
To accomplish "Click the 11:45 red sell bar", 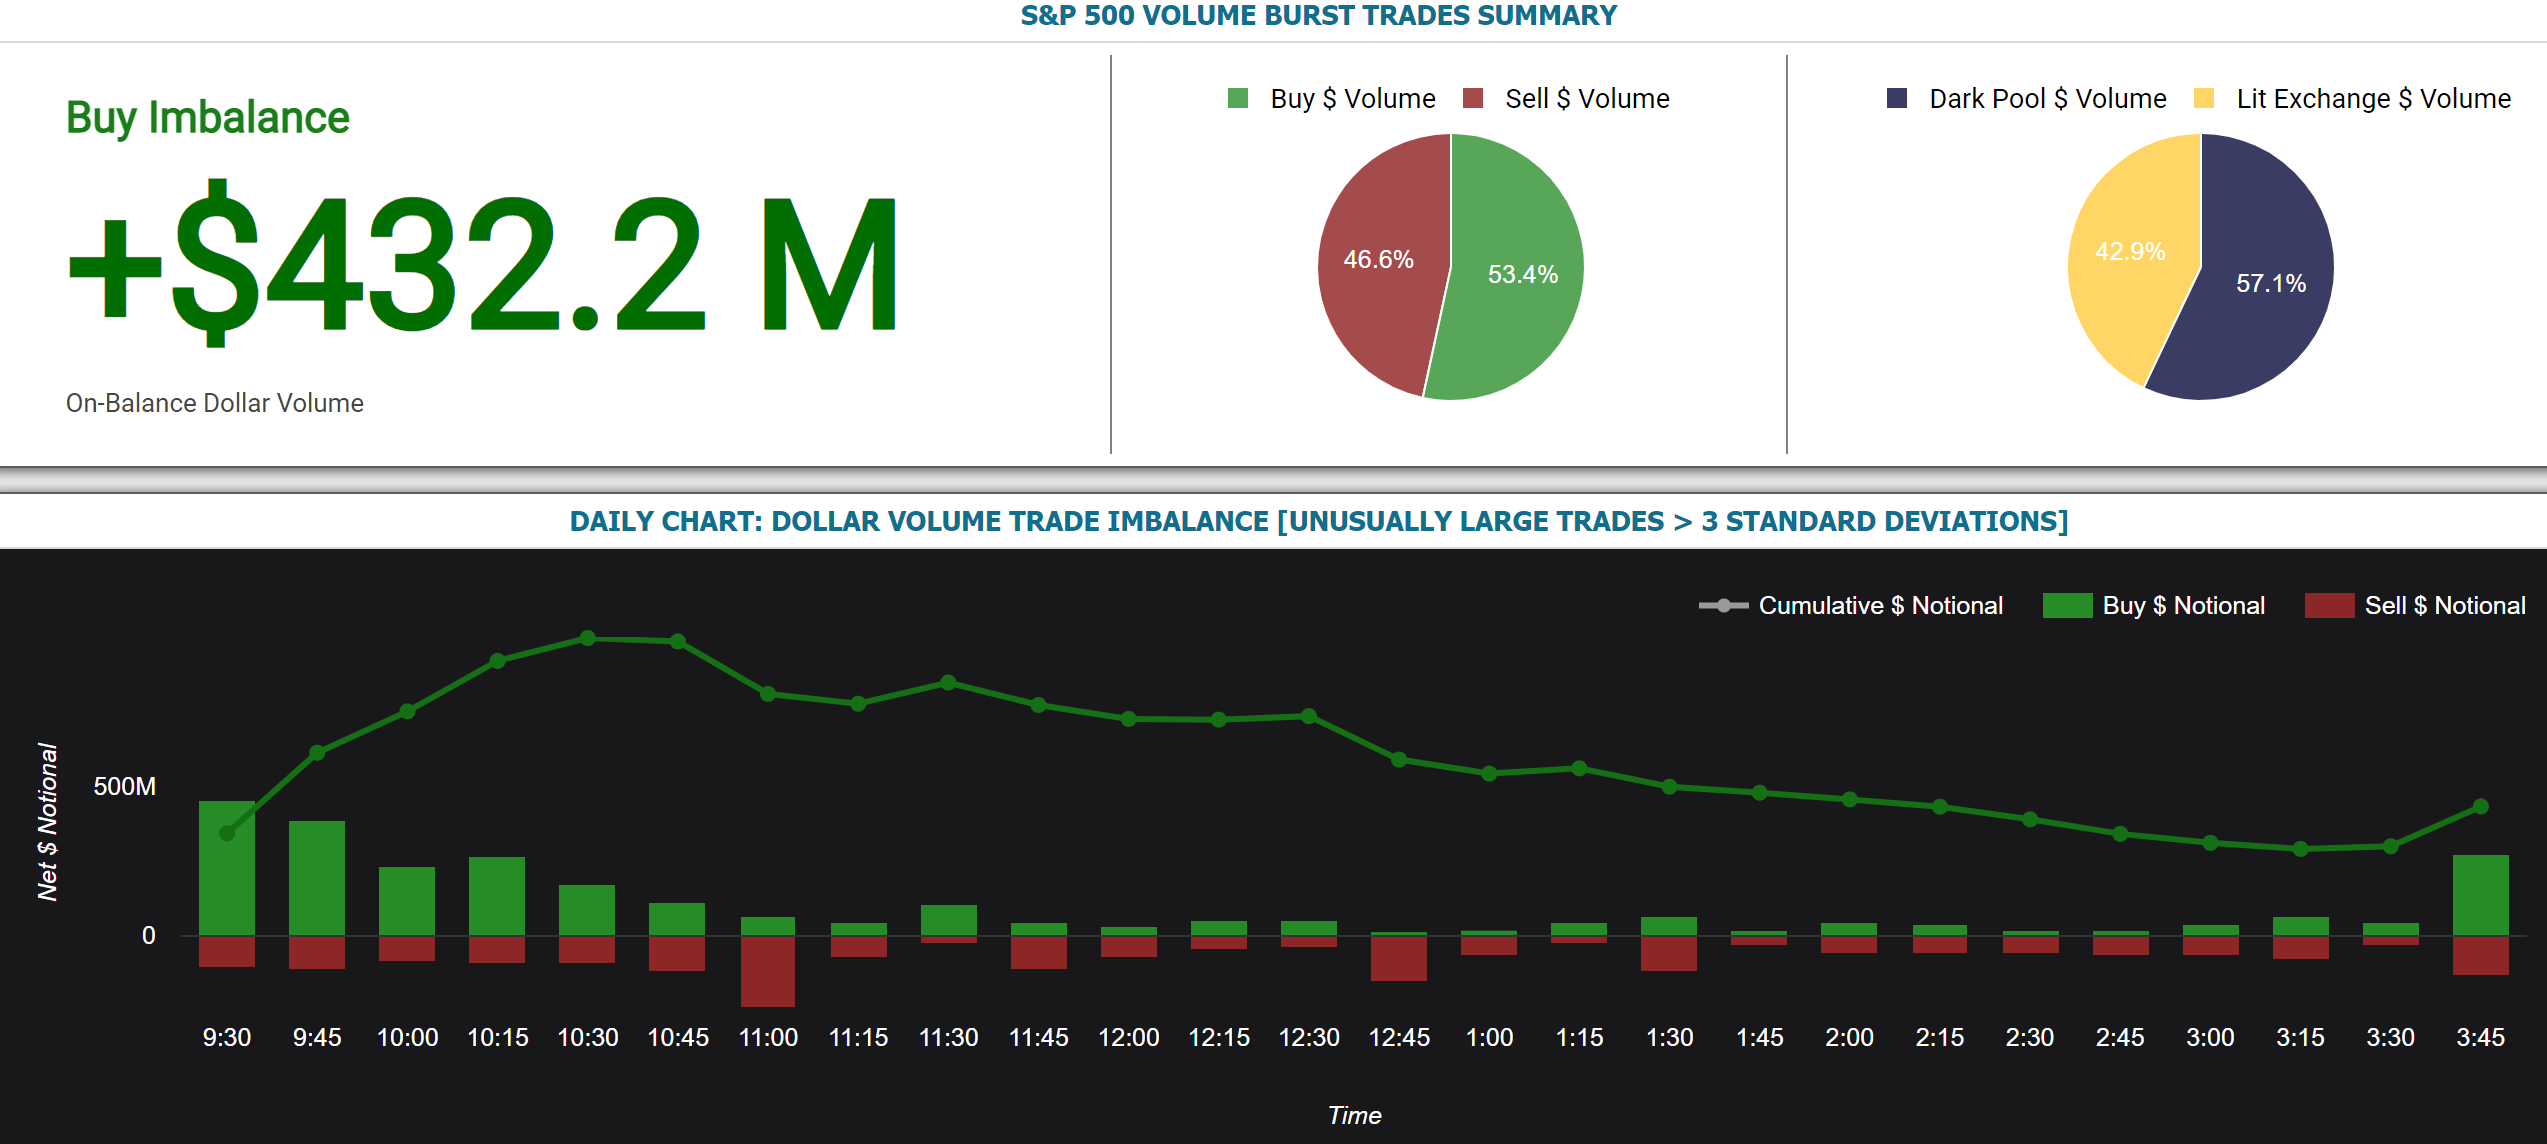I will pos(1039,952).
